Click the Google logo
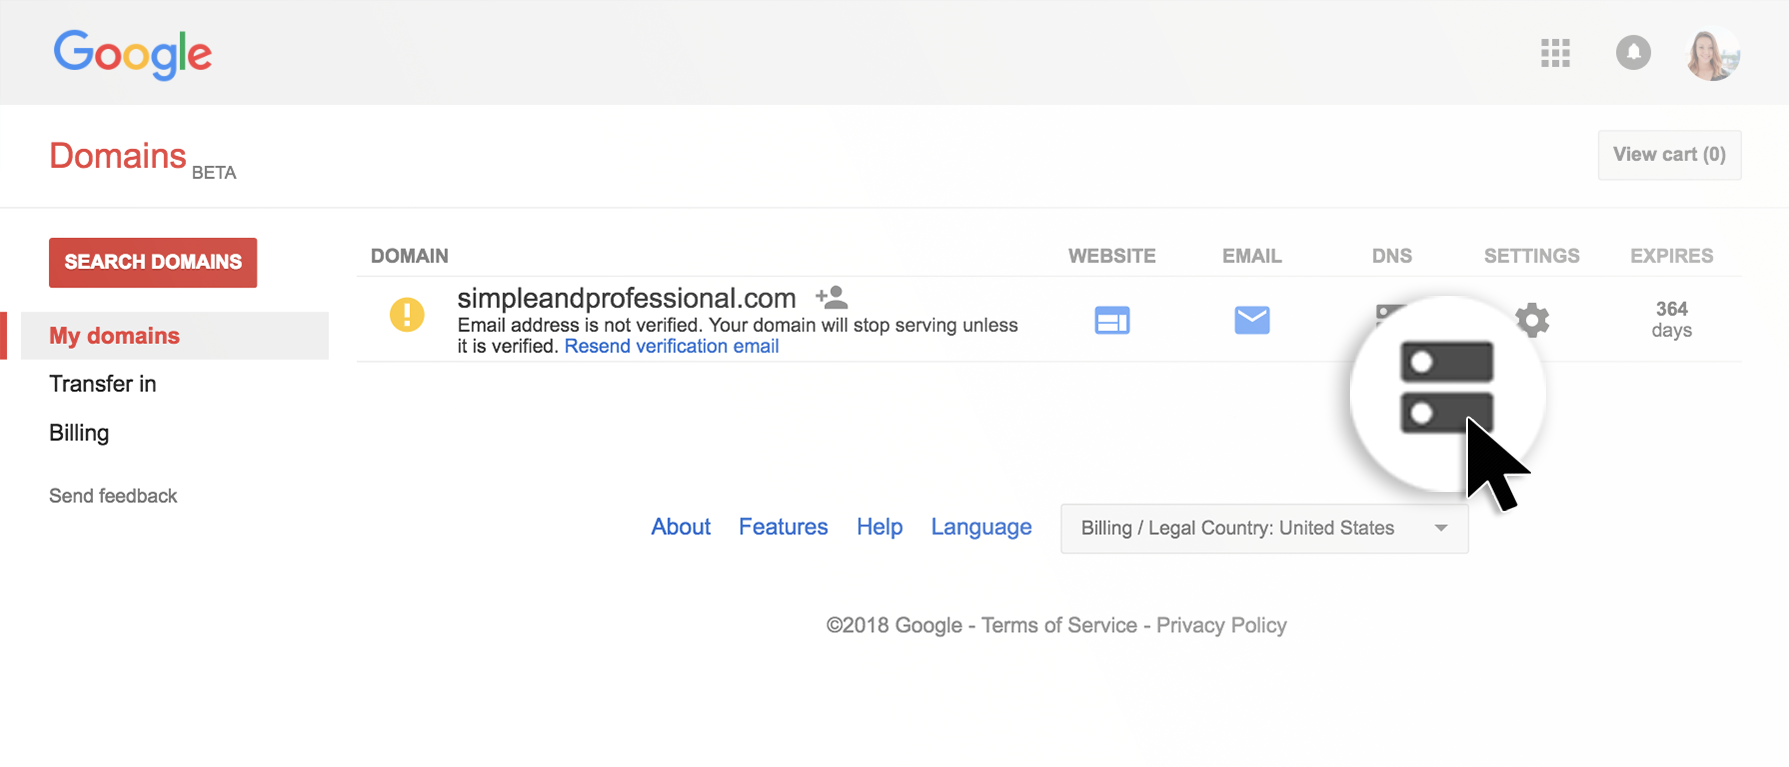This screenshot has width=1789, height=767. point(132,54)
